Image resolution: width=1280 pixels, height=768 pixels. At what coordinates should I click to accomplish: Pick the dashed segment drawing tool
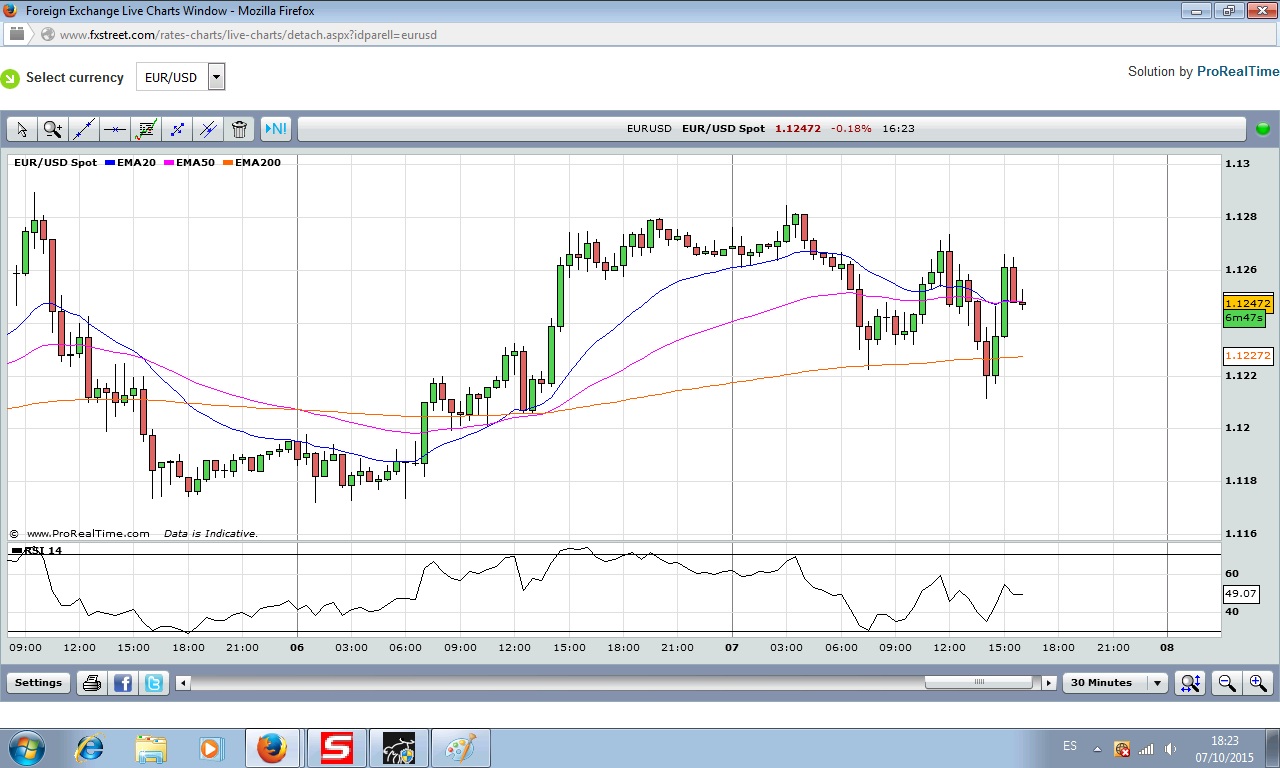177,129
